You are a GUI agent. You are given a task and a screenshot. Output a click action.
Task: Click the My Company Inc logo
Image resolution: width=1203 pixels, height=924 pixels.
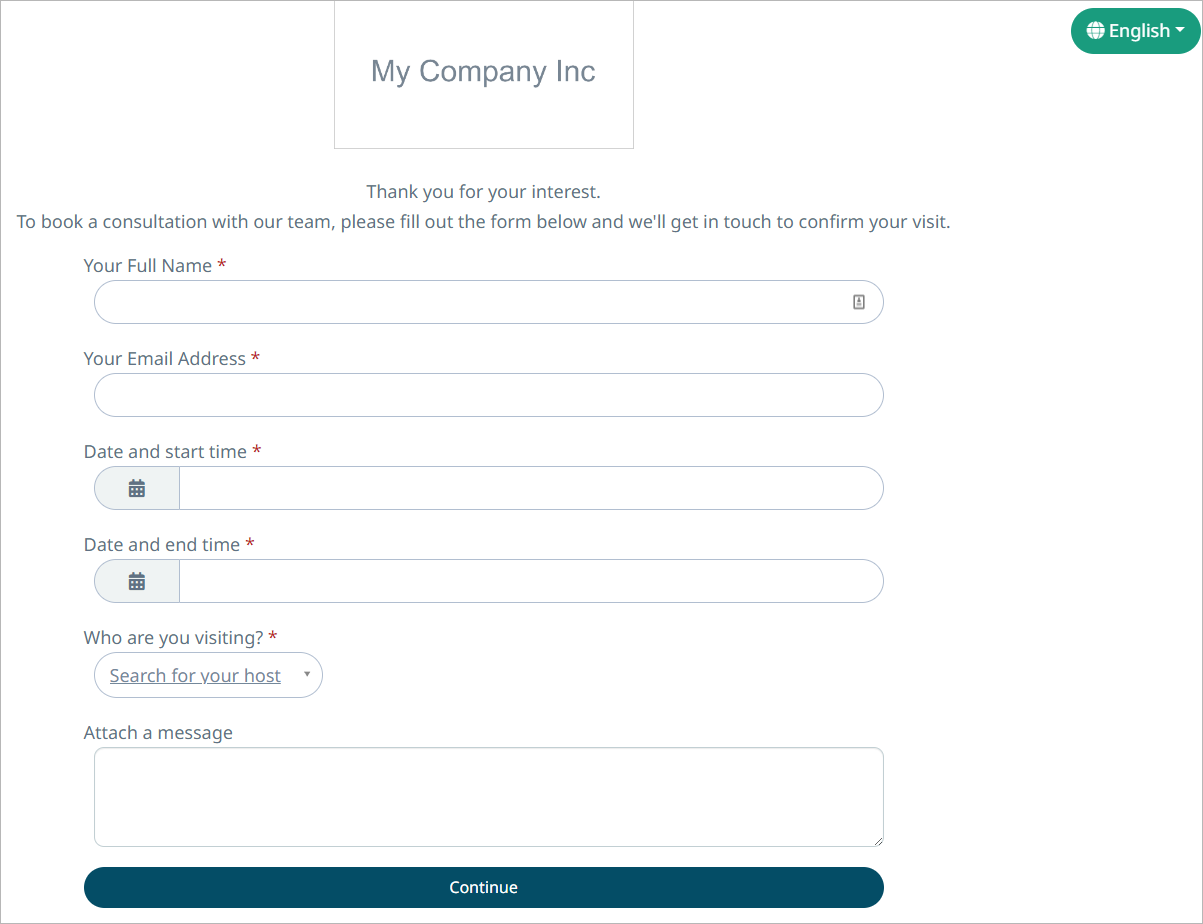(484, 74)
